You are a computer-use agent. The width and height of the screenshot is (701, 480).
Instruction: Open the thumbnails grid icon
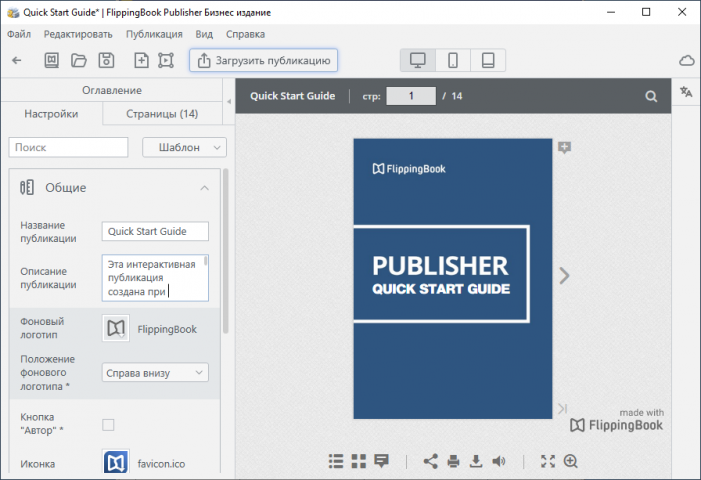click(359, 461)
